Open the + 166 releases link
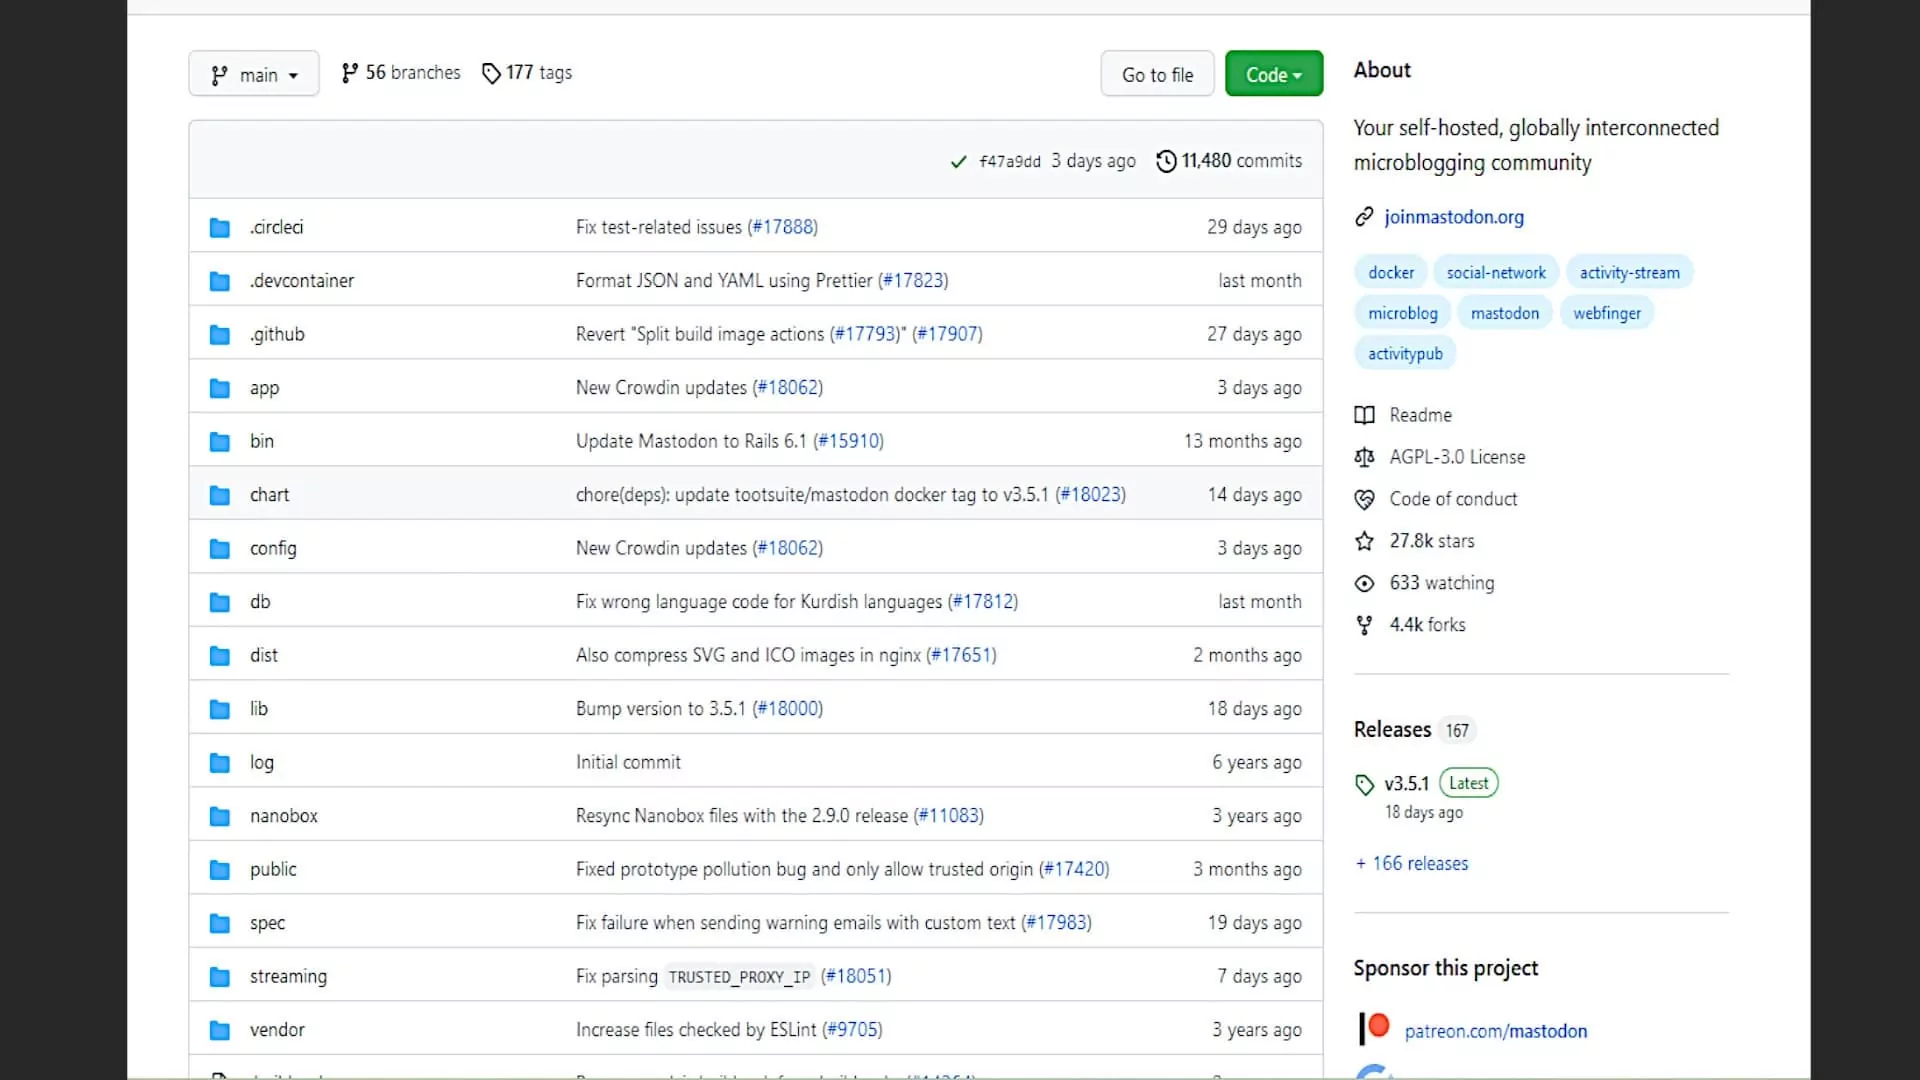 click(1411, 864)
